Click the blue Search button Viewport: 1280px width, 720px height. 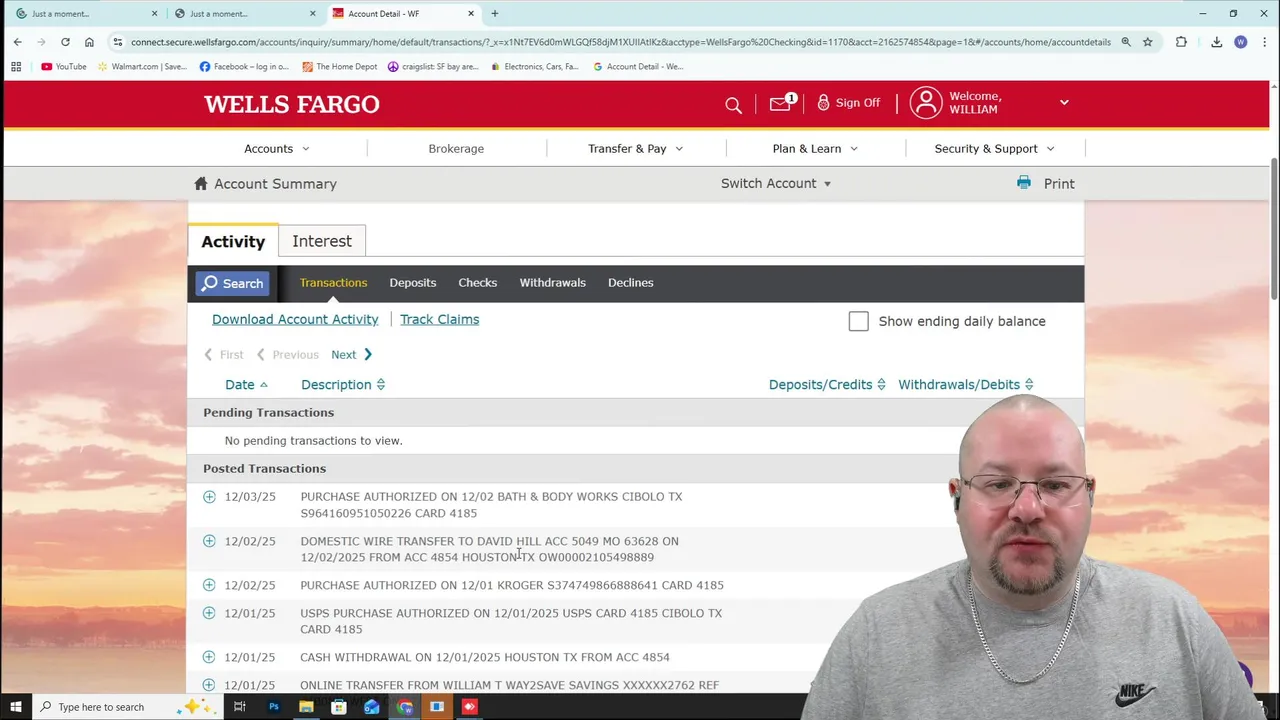(x=232, y=283)
